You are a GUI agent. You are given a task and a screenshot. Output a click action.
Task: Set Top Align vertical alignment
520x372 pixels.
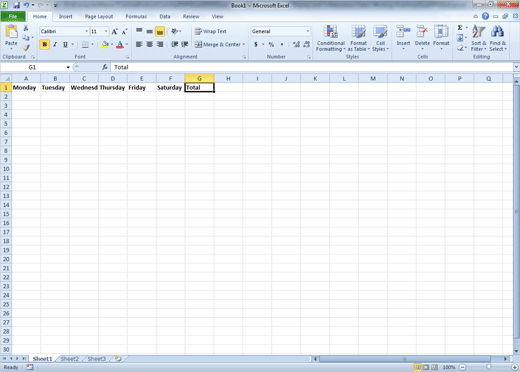click(139, 31)
